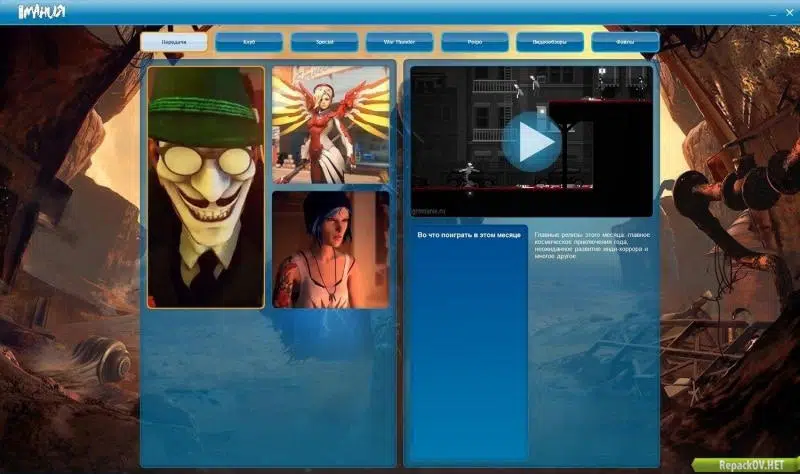Screen dimensions: 800x474
Task: Switch to the Клуб tab
Action: click(249, 42)
